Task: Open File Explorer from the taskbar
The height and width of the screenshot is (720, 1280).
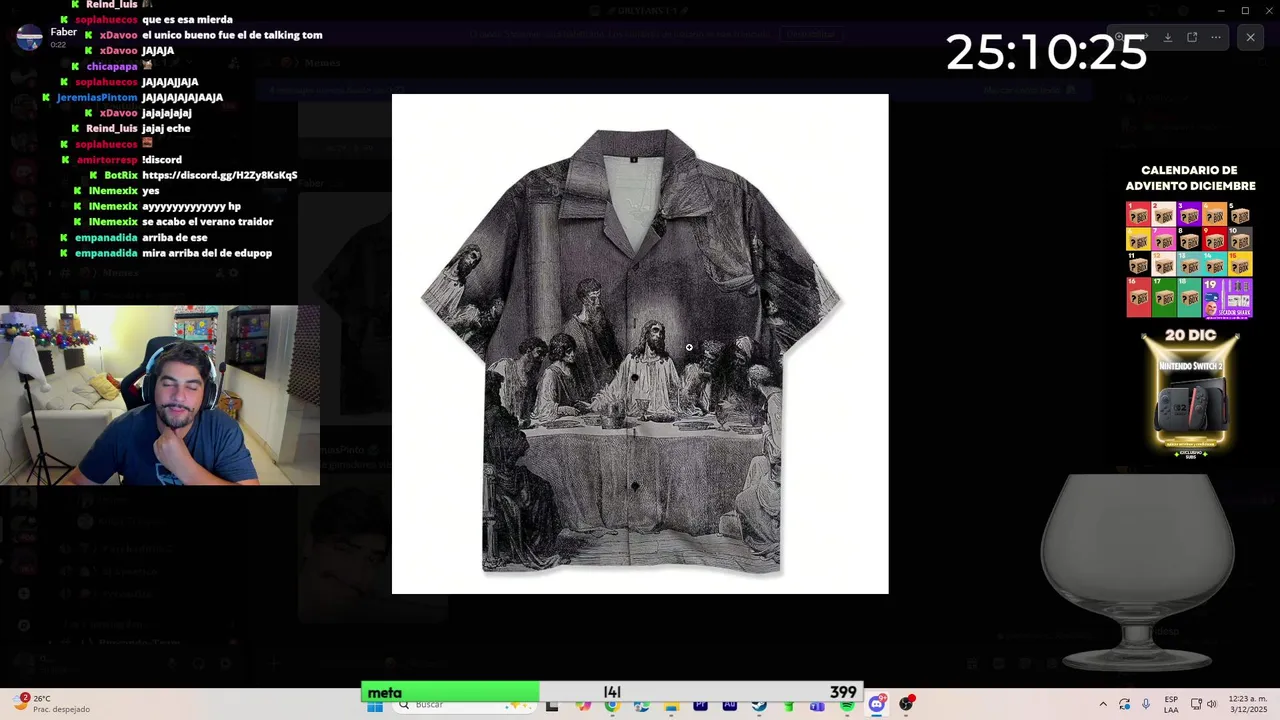Action: [671, 705]
